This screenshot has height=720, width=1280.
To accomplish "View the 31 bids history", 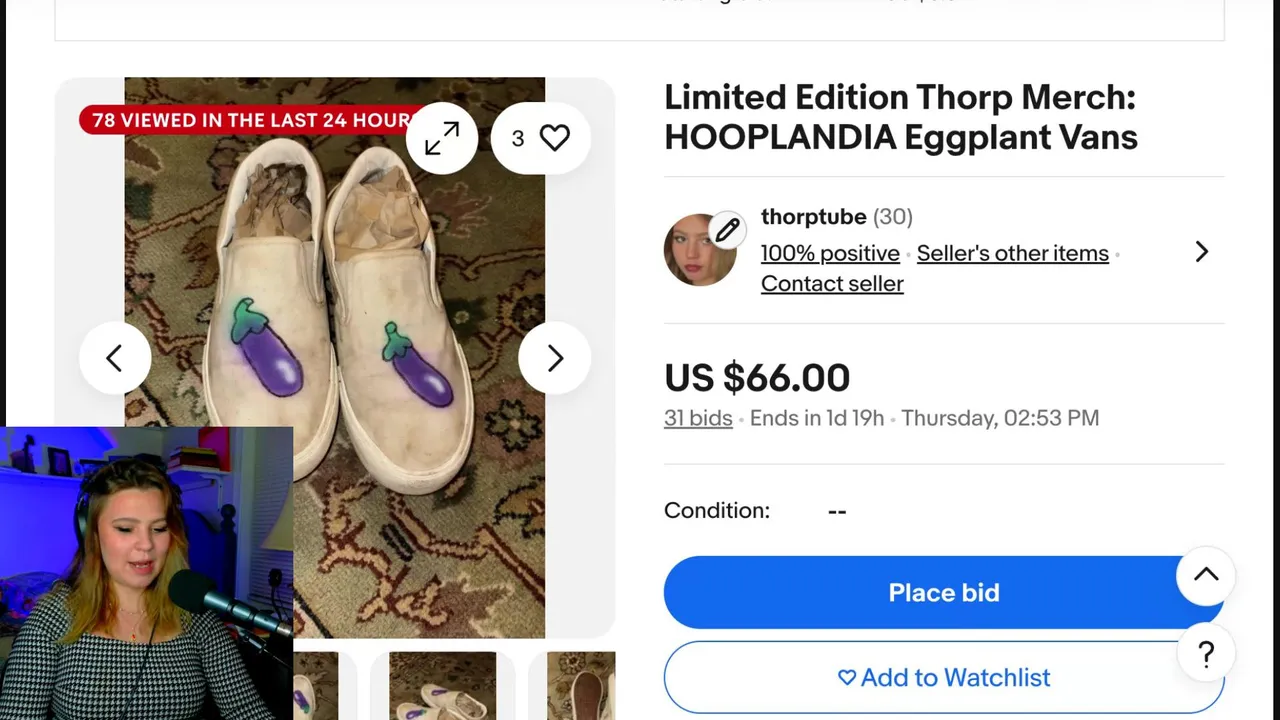I will 698,418.
